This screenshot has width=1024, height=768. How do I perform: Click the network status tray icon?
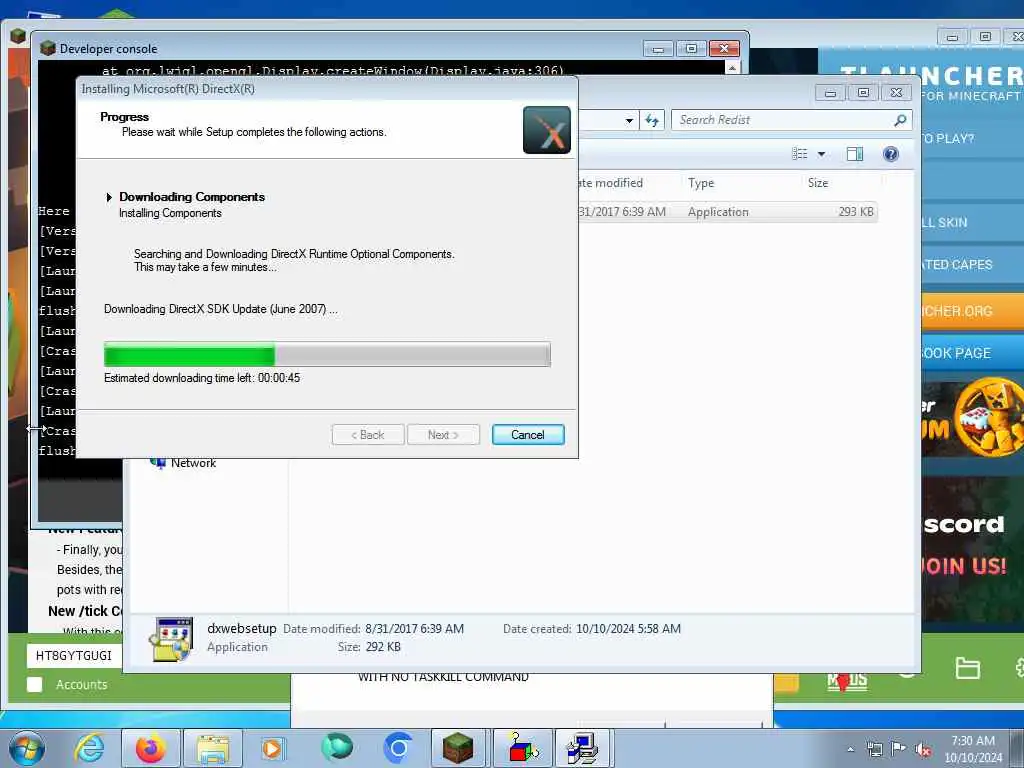pos(874,749)
